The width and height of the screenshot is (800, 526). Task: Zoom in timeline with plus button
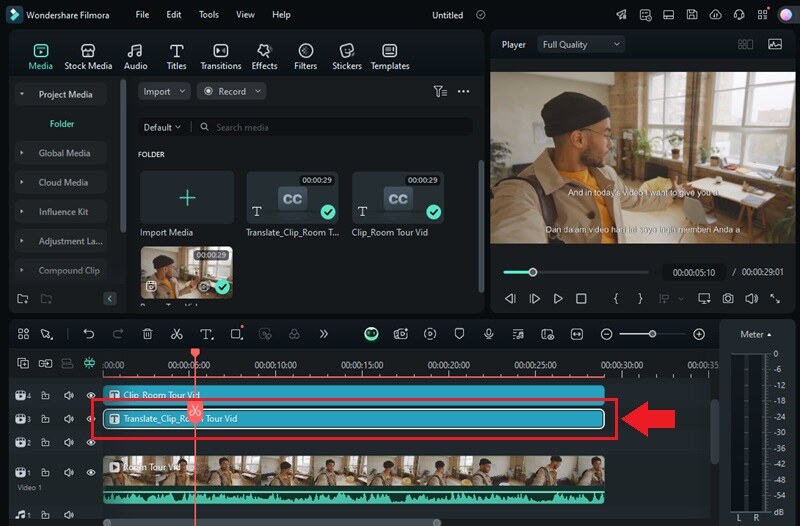[x=699, y=334]
